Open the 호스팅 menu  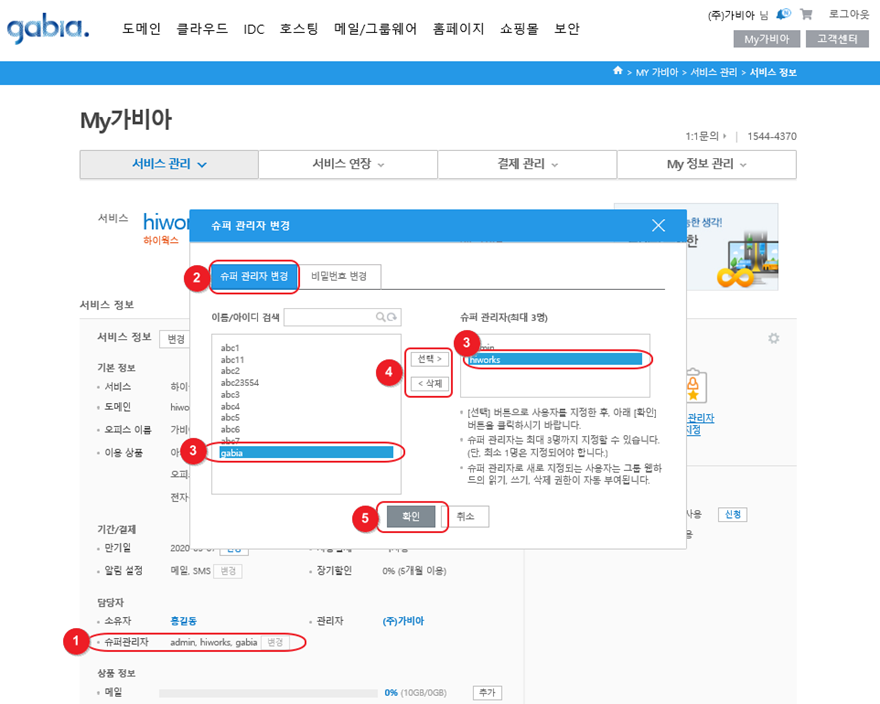click(x=299, y=29)
